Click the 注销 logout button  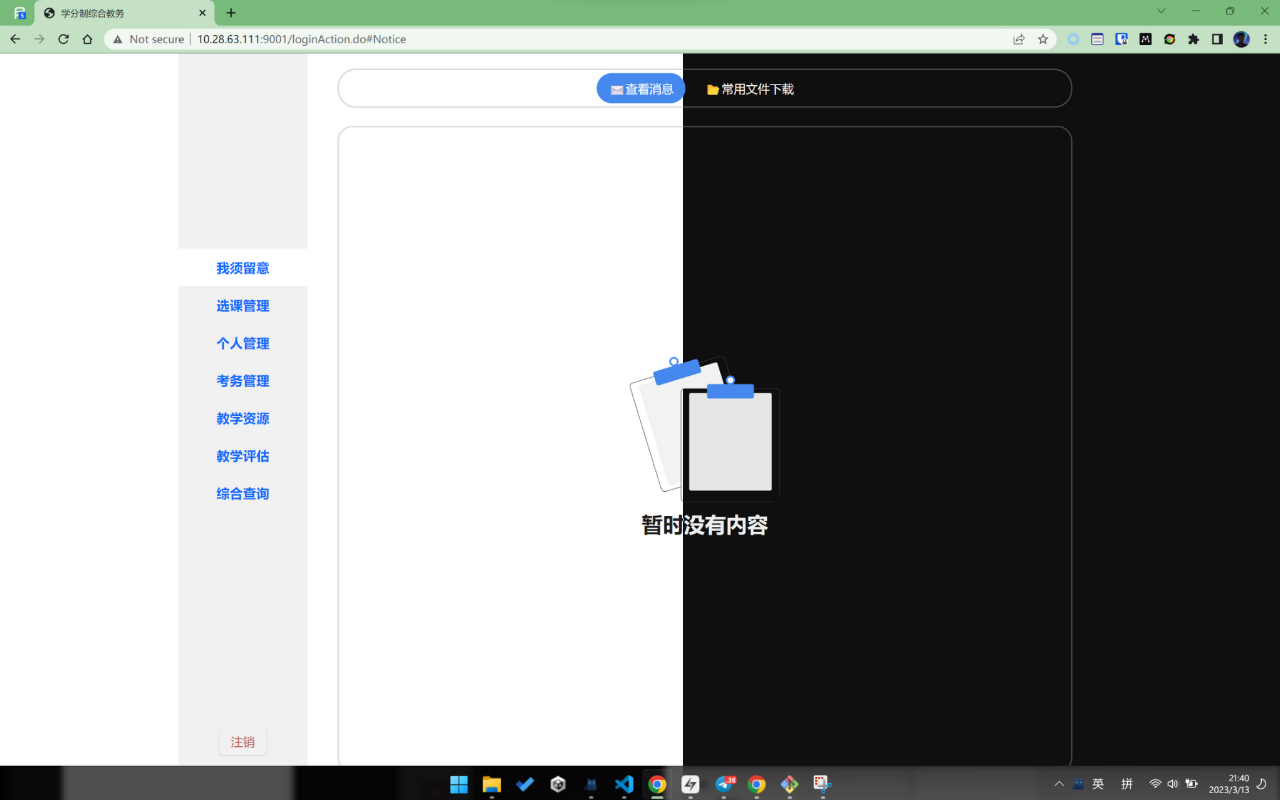pos(243,742)
